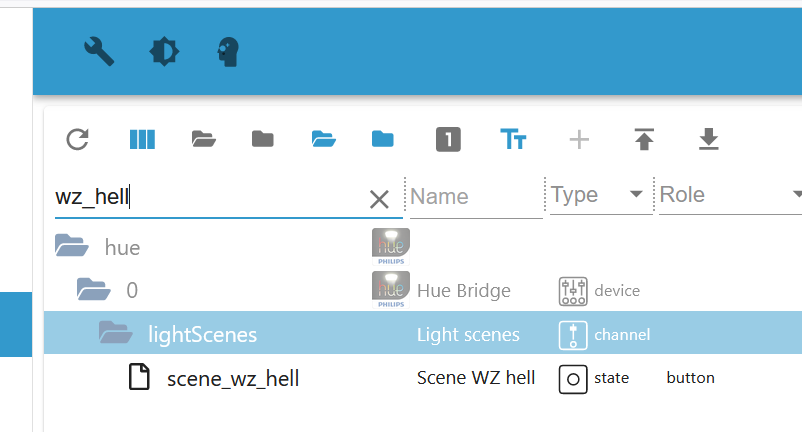802x432 pixels.
Task: Collapse the hue folder
Action: (x=72, y=246)
